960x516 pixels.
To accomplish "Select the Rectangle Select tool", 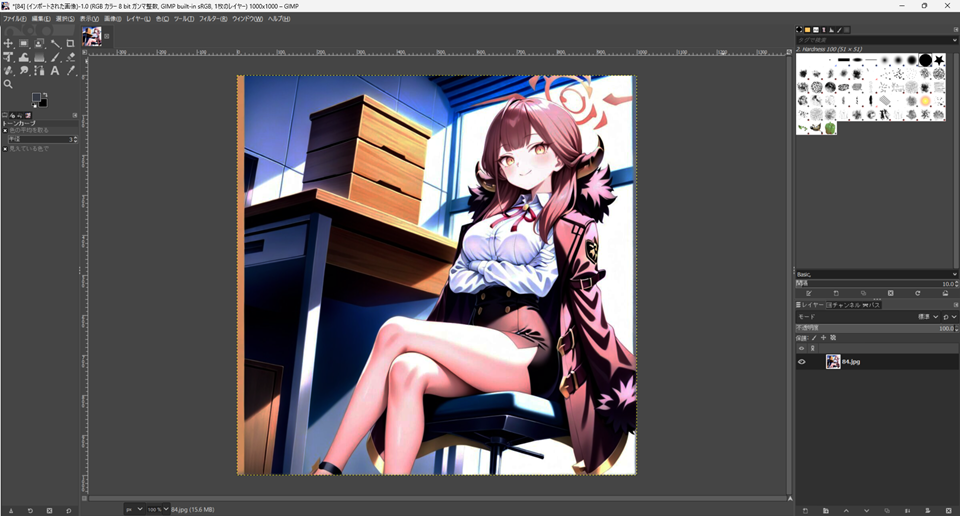I will (x=23, y=44).
